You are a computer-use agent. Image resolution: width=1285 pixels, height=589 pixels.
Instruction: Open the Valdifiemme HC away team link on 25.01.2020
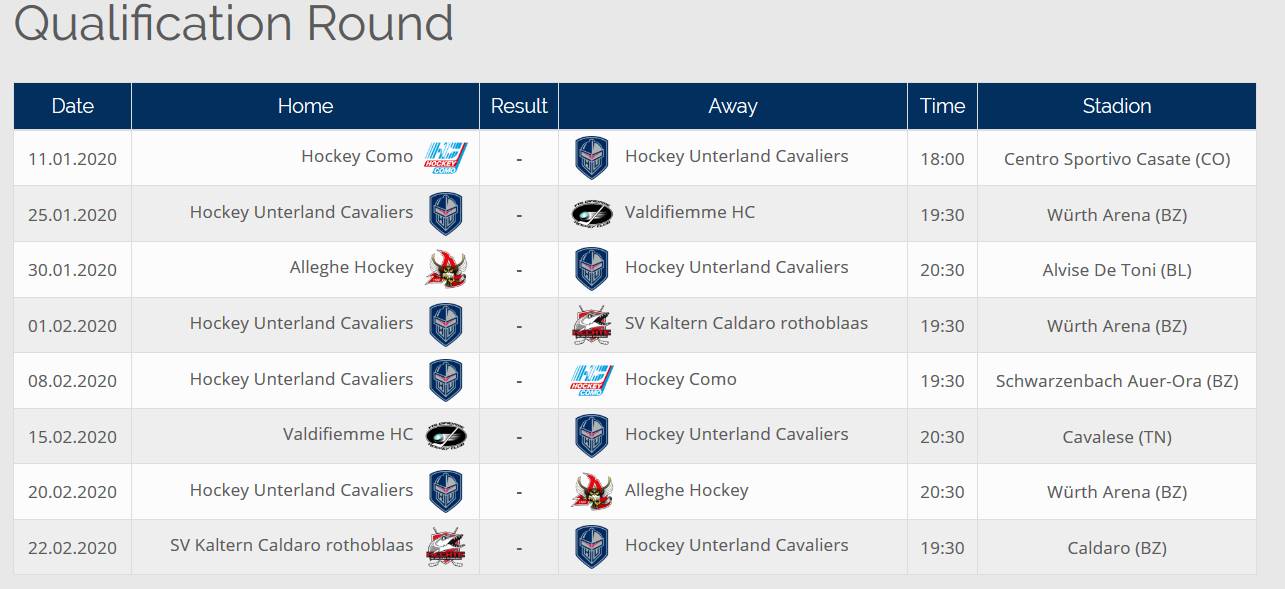[x=690, y=212]
